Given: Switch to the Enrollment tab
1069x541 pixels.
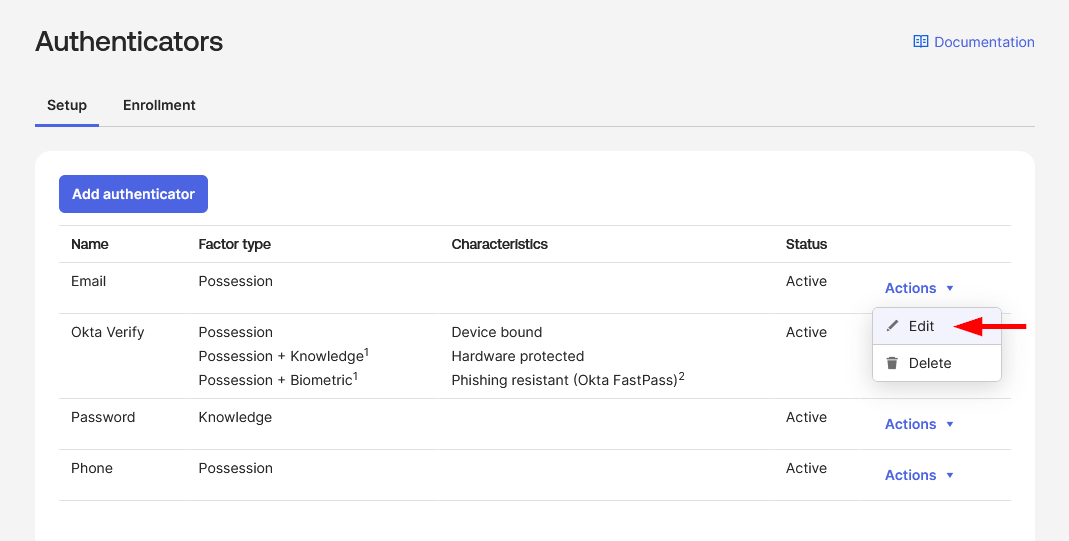Looking at the screenshot, I should (159, 105).
